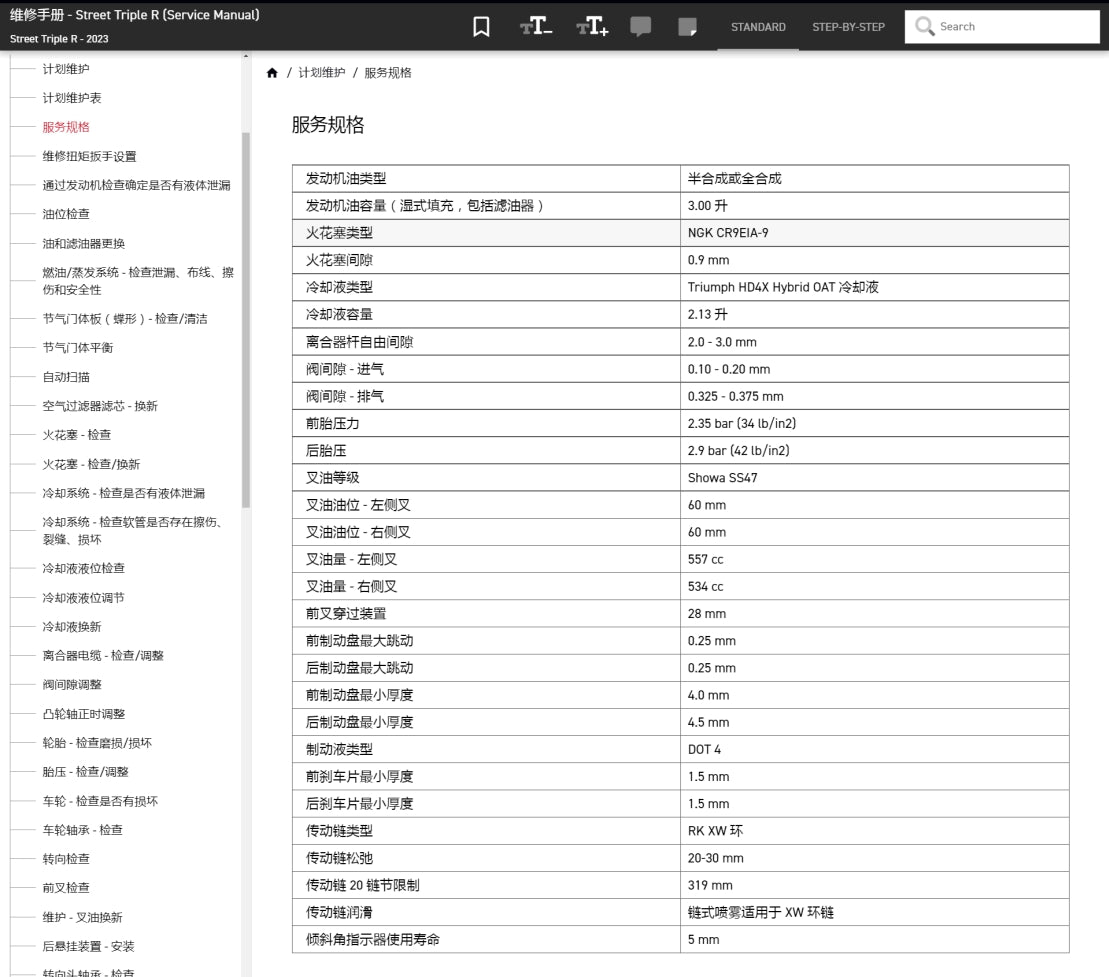Open the notes page icon in the toolbar
The height and width of the screenshot is (977, 1109).
(689, 26)
